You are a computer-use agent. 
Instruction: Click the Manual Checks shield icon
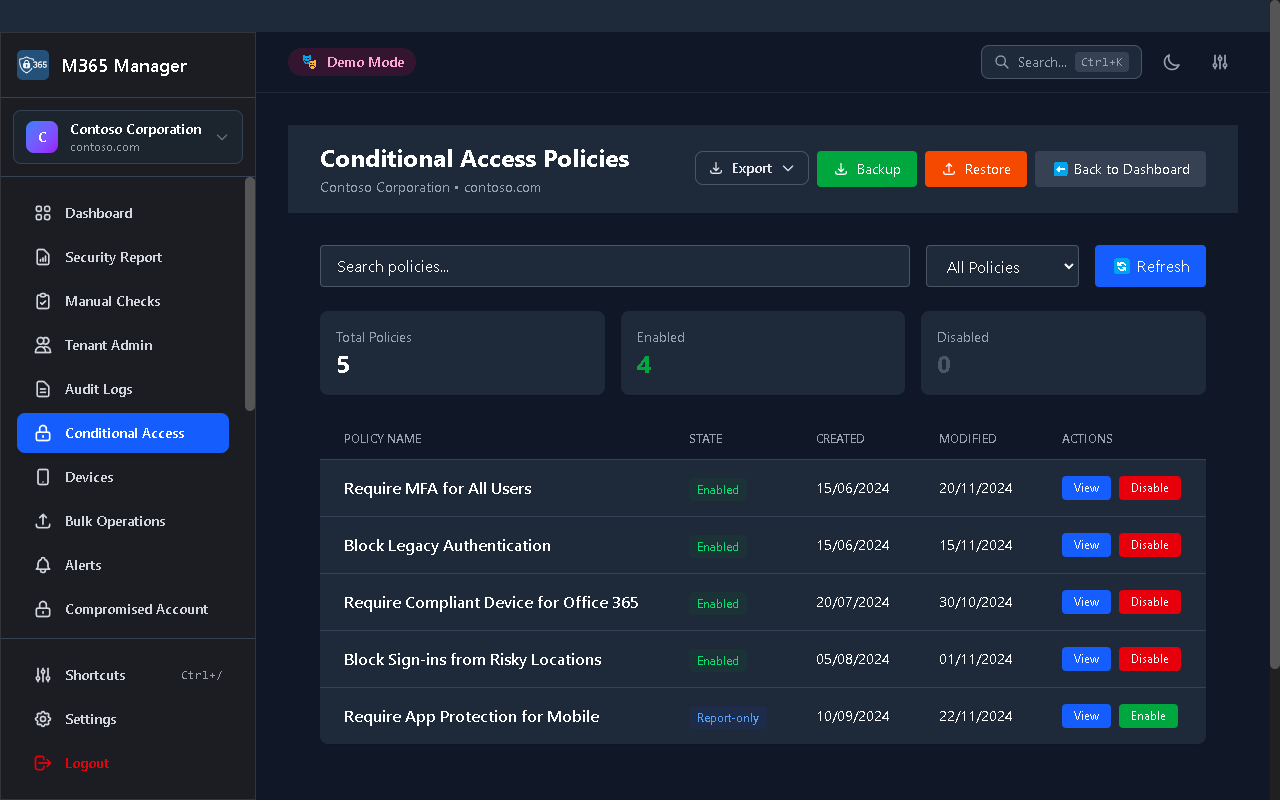41,301
